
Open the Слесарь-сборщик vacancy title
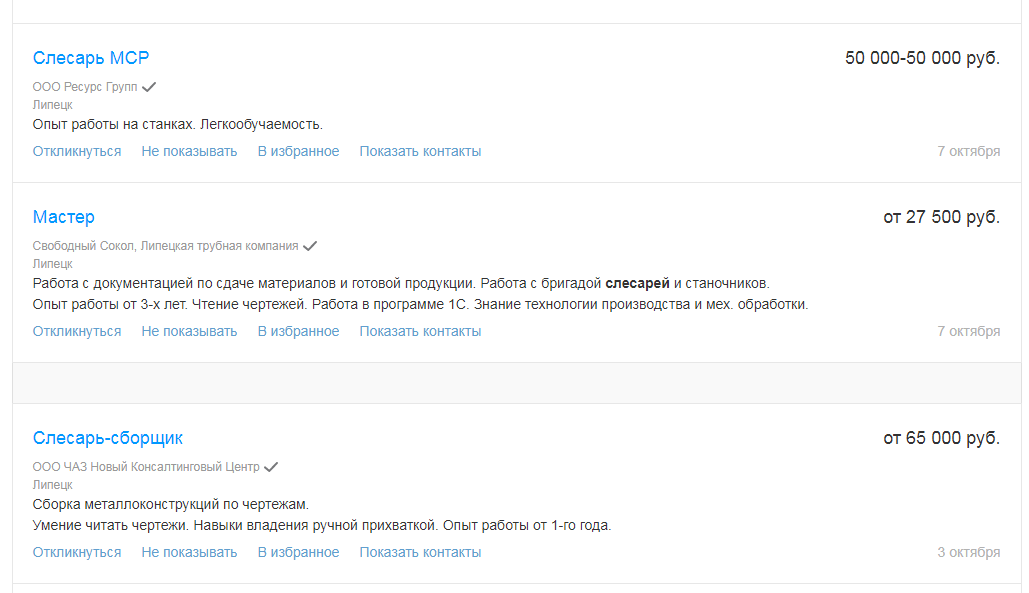click(107, 438)
